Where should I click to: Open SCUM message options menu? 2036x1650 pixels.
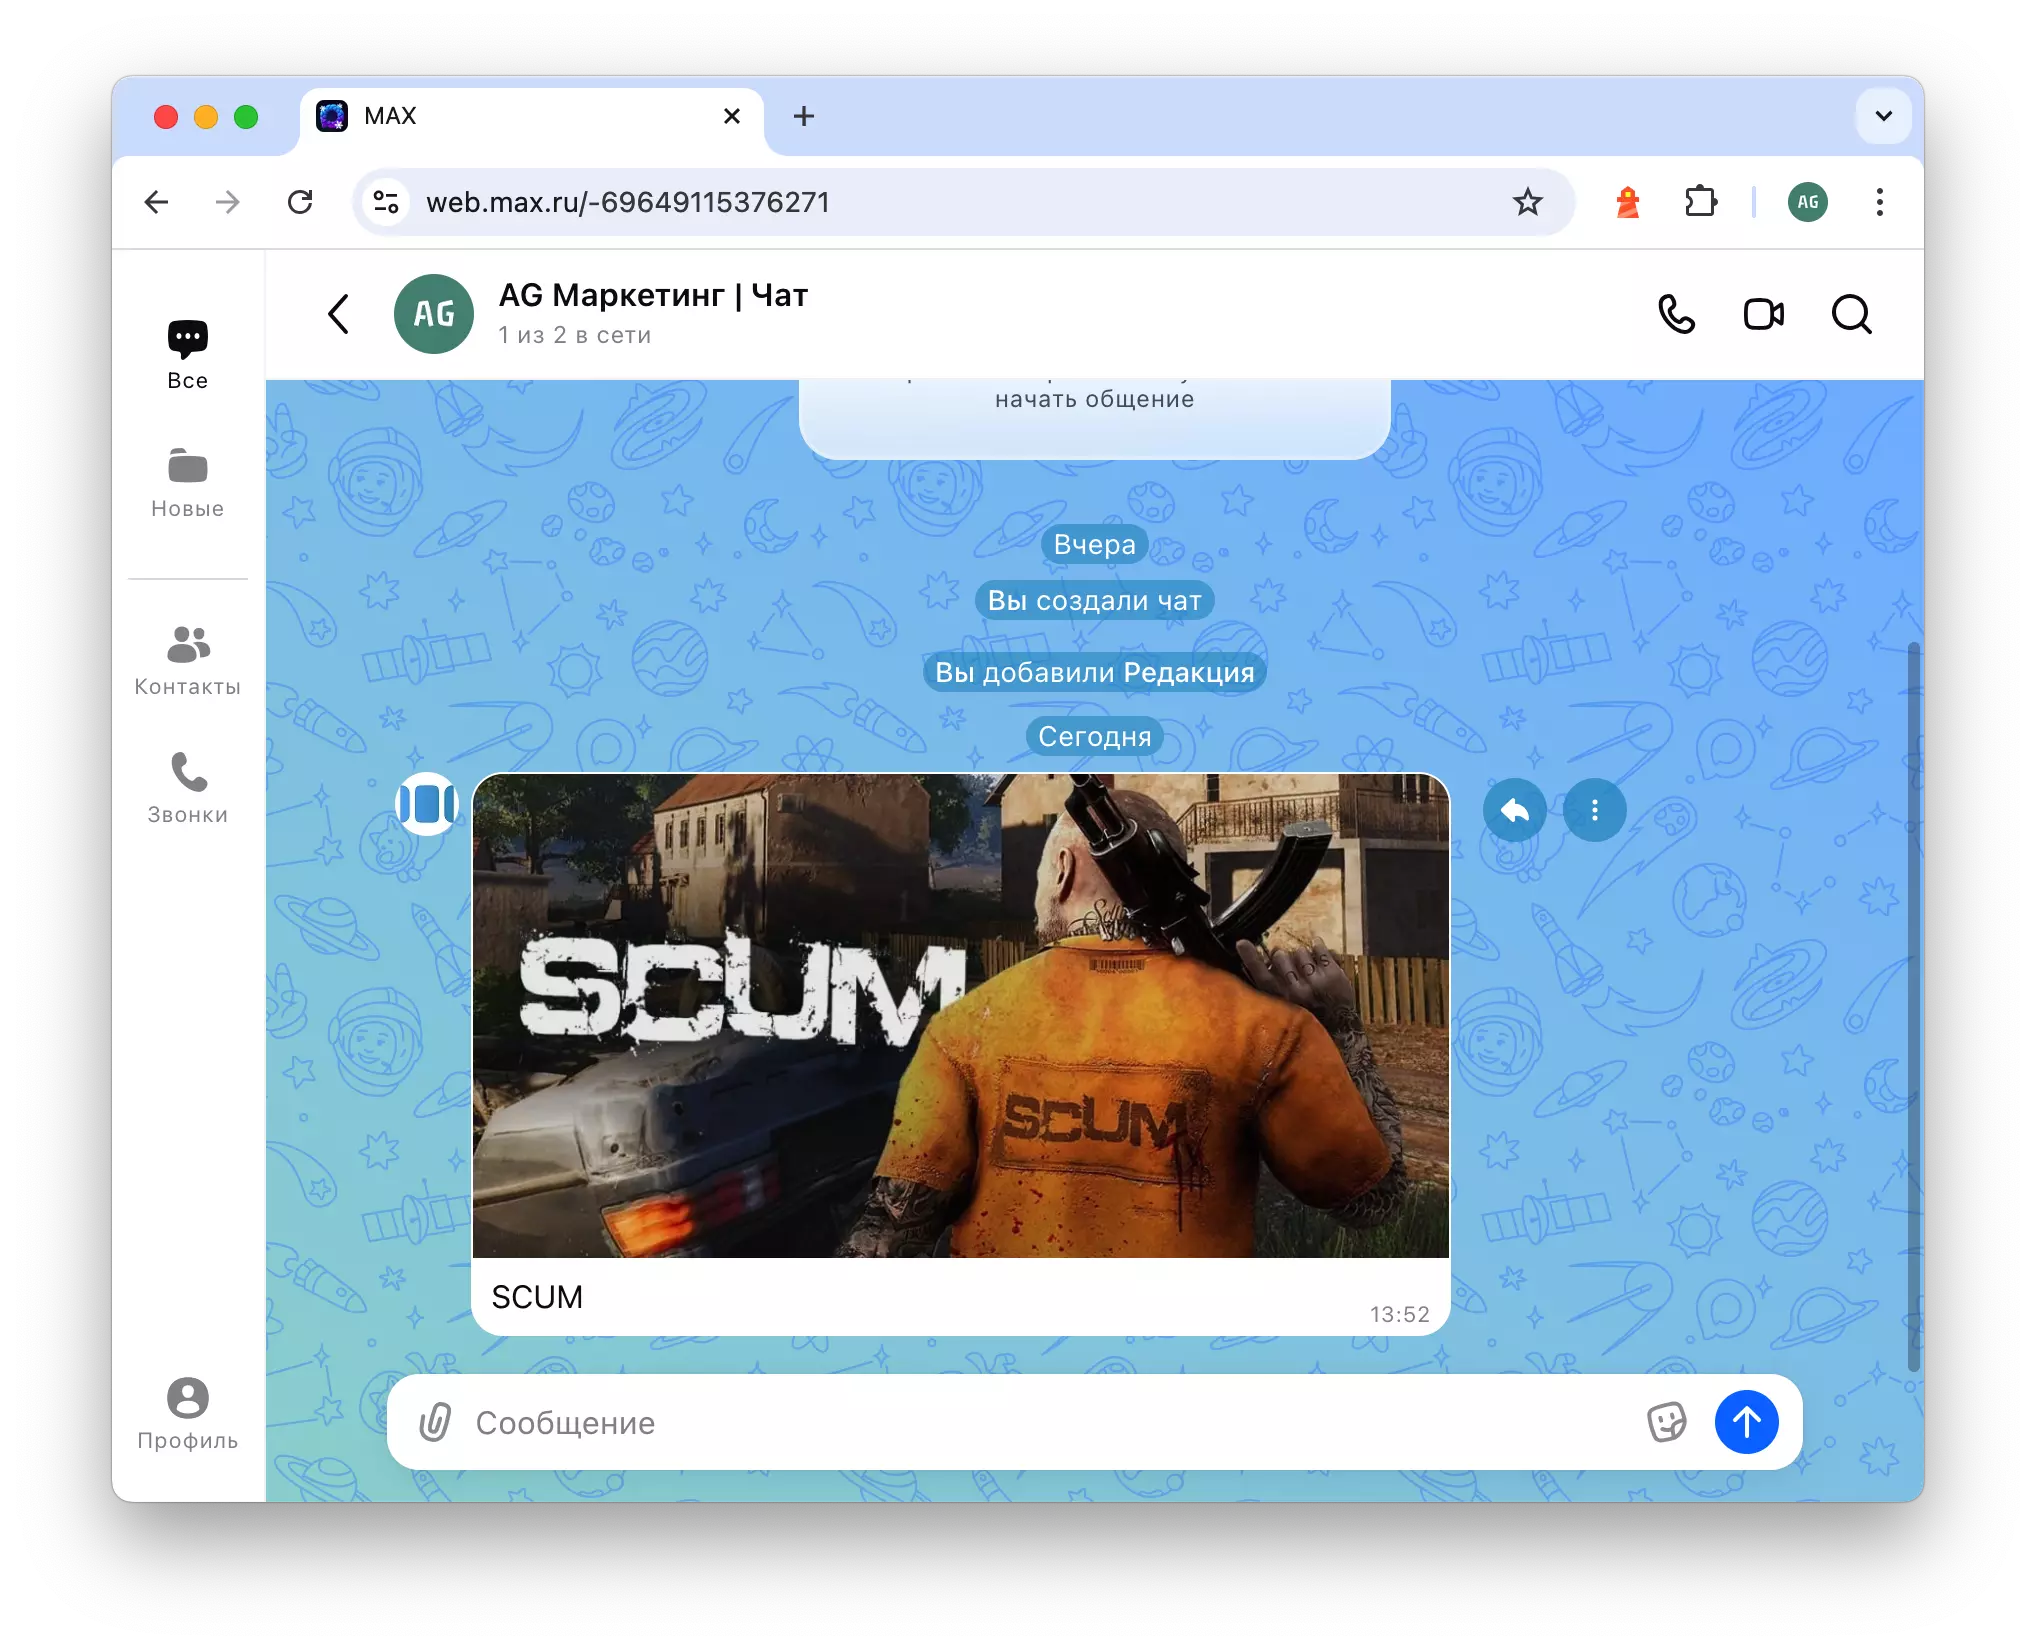(x=1594, y=809)
